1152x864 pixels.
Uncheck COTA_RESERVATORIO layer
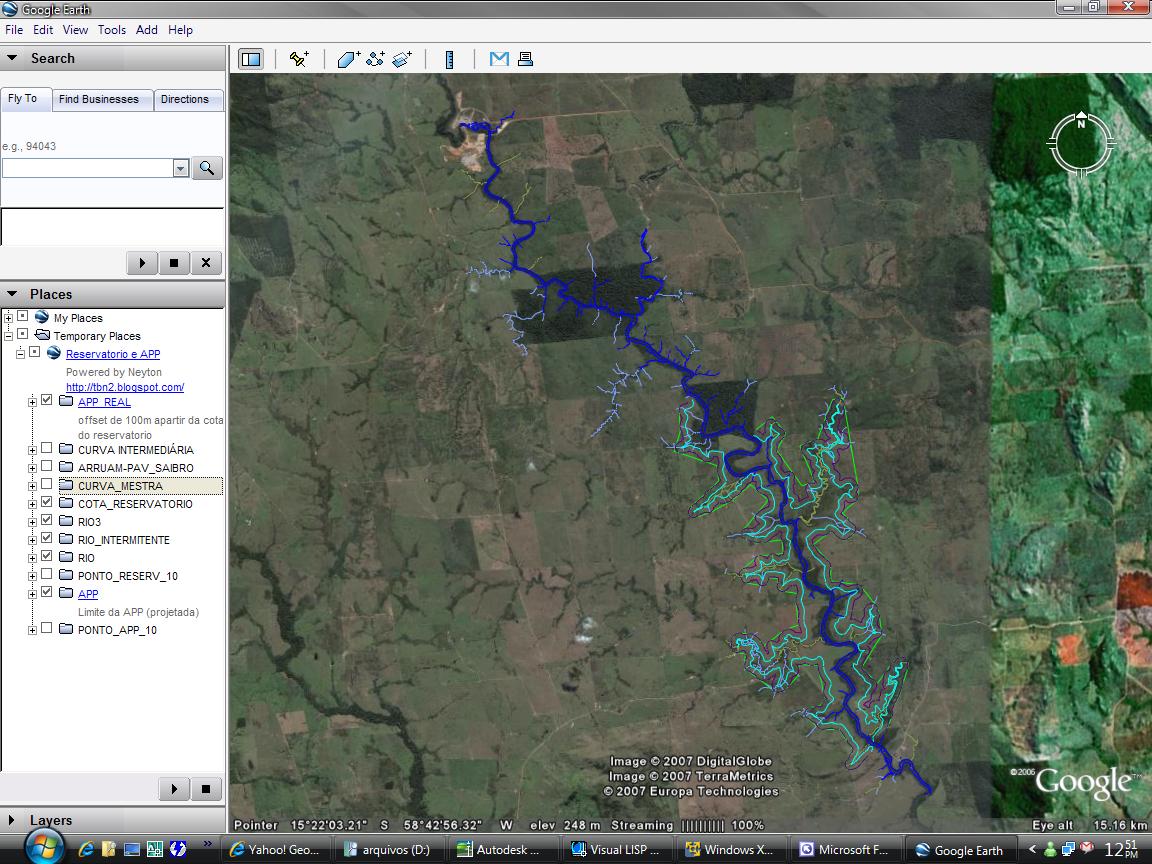point(46,503)
